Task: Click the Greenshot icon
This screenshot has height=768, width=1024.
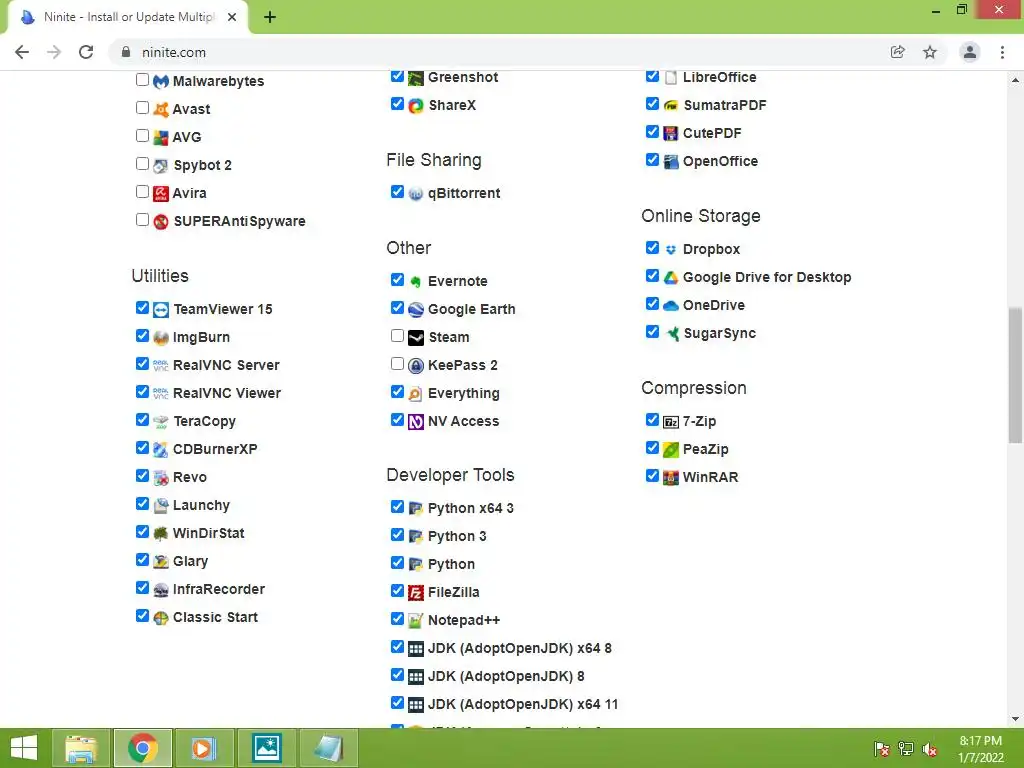Action: tap(416, 78)
